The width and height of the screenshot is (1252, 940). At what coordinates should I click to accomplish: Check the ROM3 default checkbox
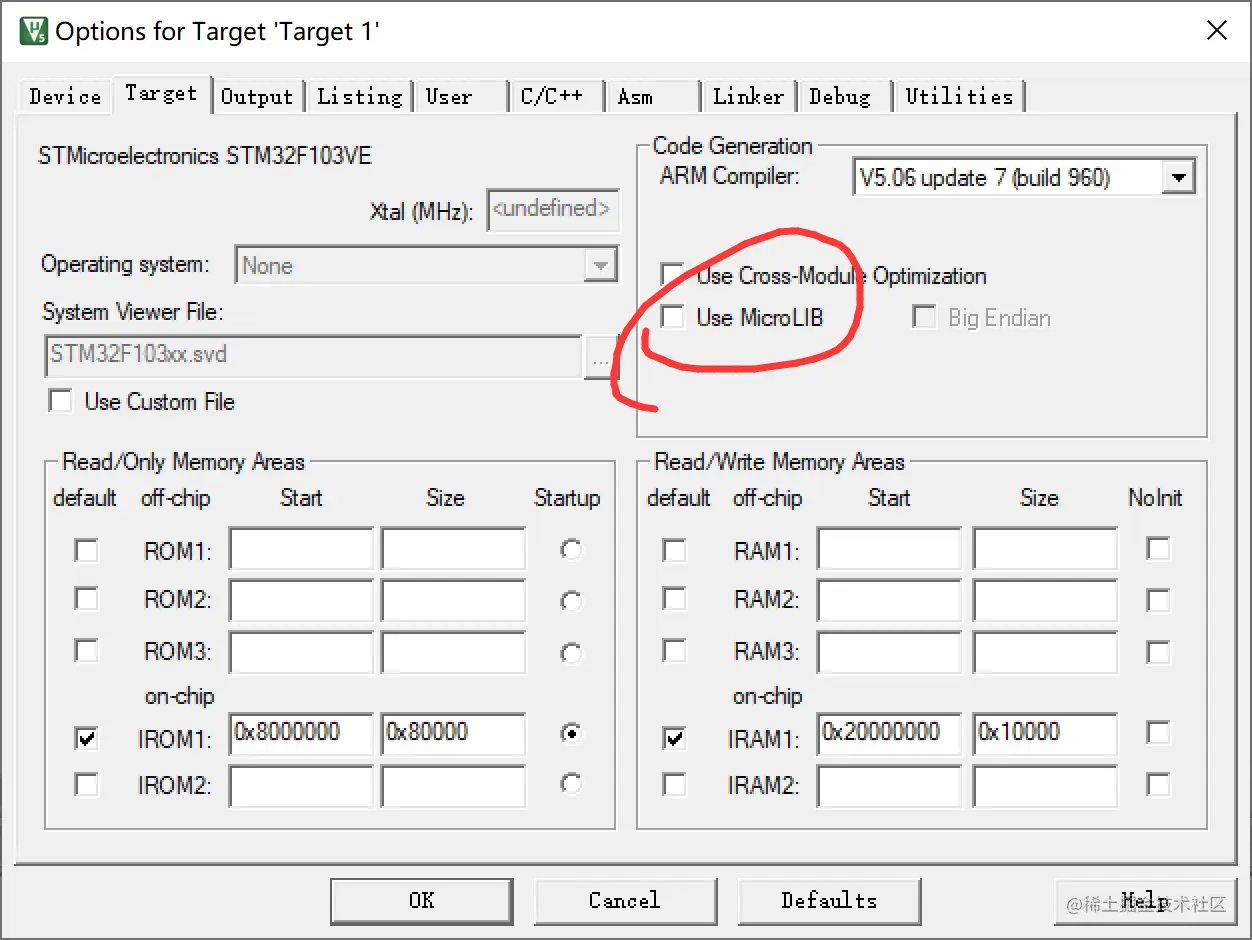coord(87,650)
